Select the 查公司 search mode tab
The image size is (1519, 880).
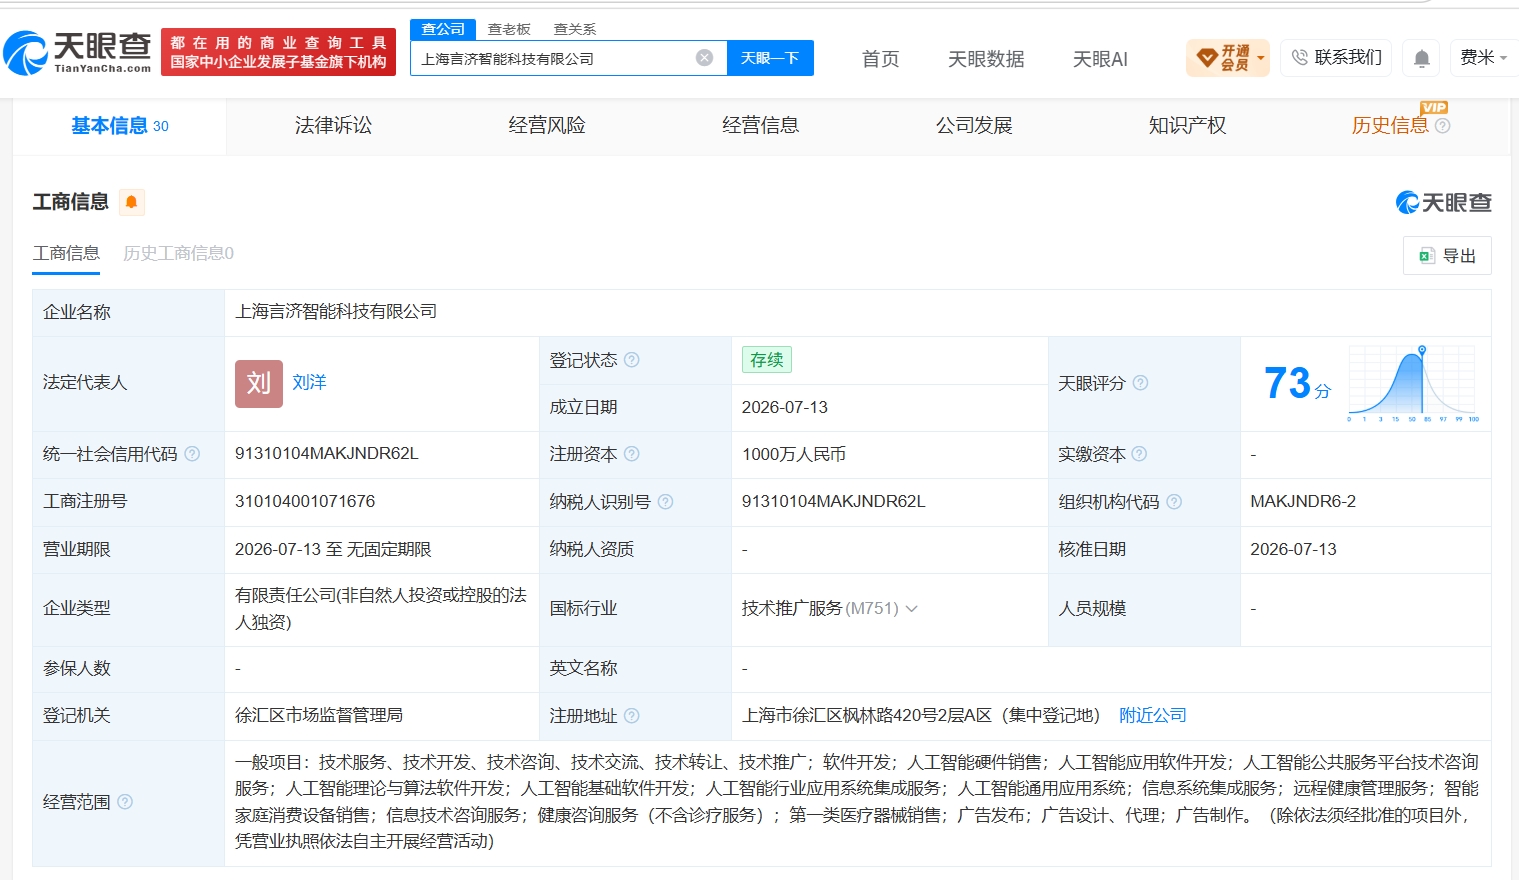point(443,29)
